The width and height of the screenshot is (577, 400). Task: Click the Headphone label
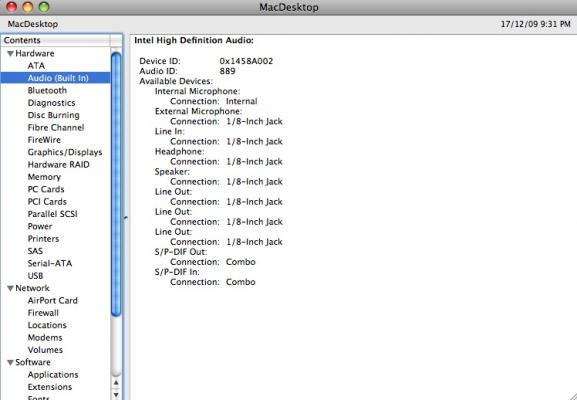coord(179,152)
